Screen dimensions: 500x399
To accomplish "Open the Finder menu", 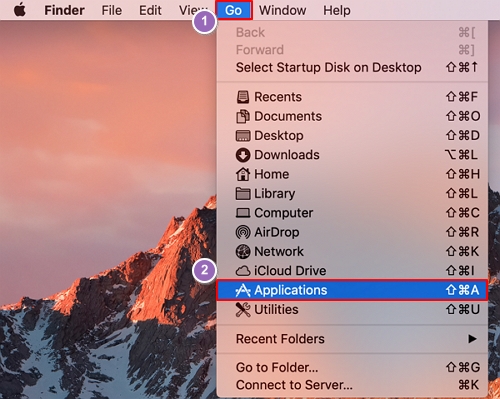I will coord(64,10).
